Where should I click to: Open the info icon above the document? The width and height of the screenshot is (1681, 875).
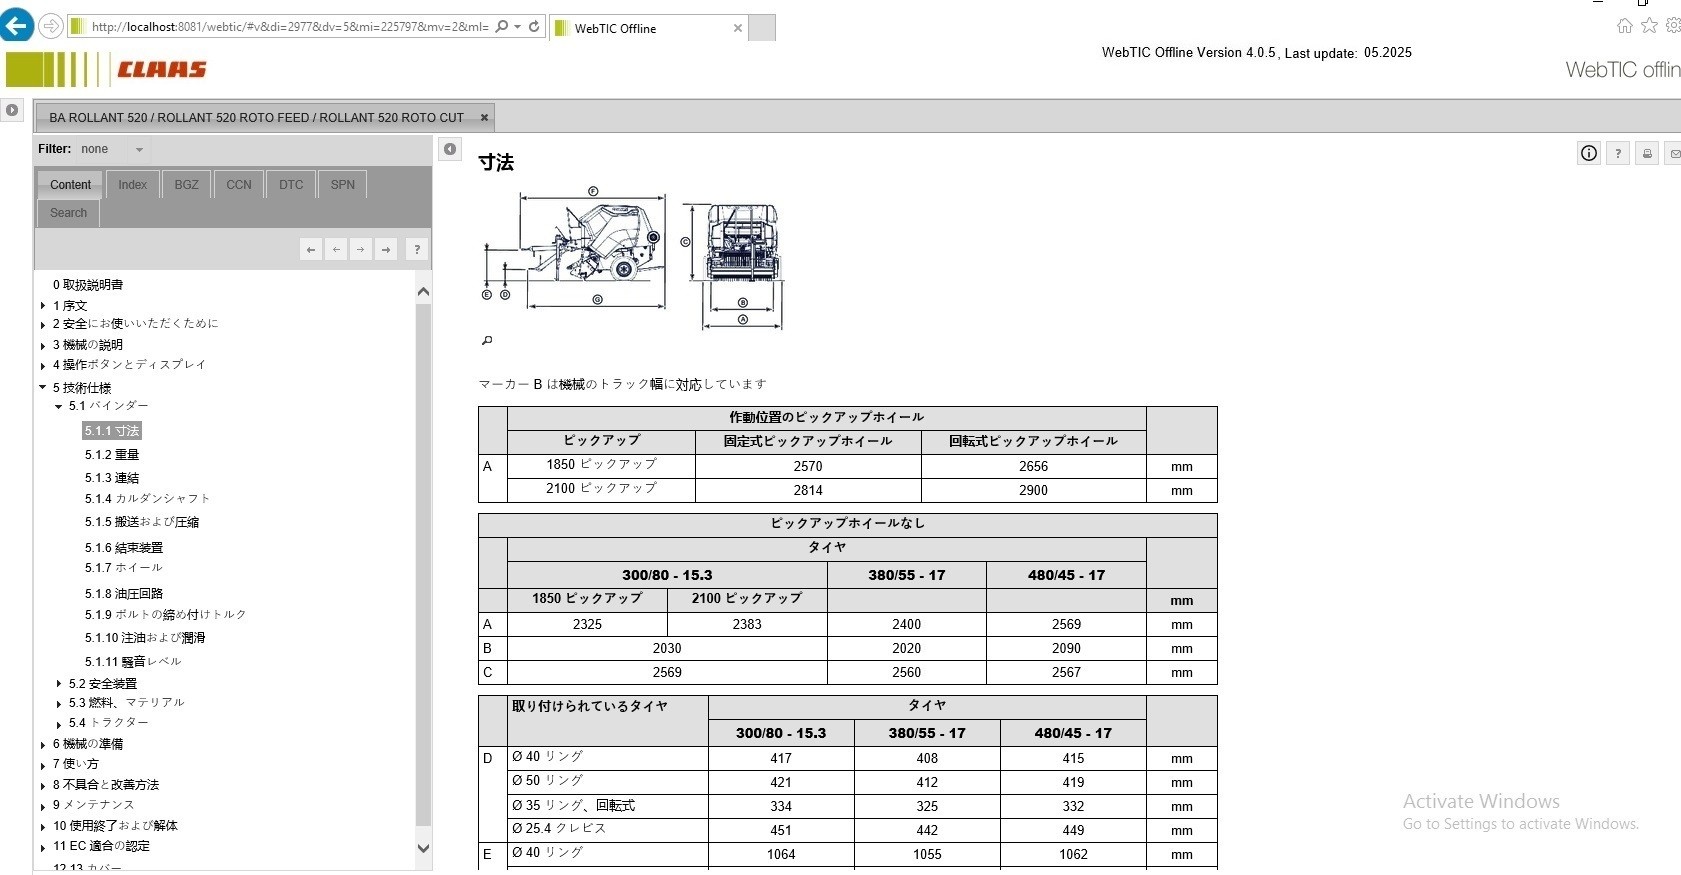[x=1589, y=153]
